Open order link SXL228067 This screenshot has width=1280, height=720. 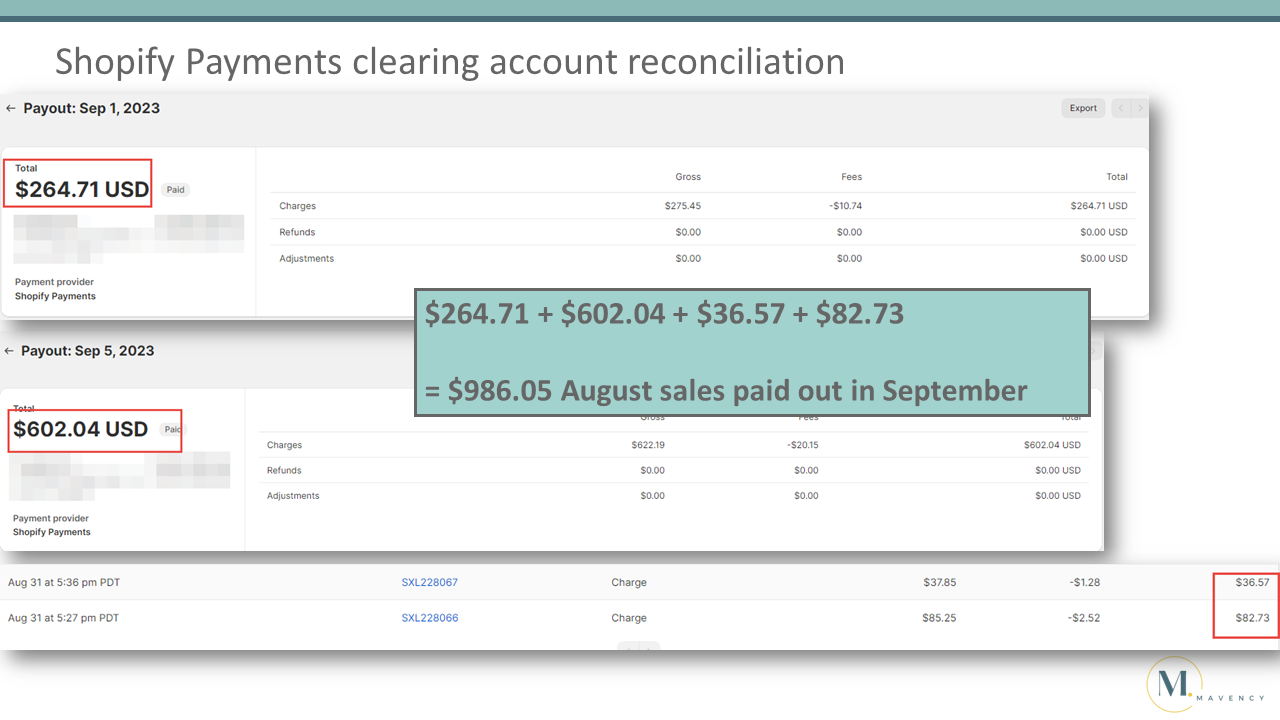(430, 582)
